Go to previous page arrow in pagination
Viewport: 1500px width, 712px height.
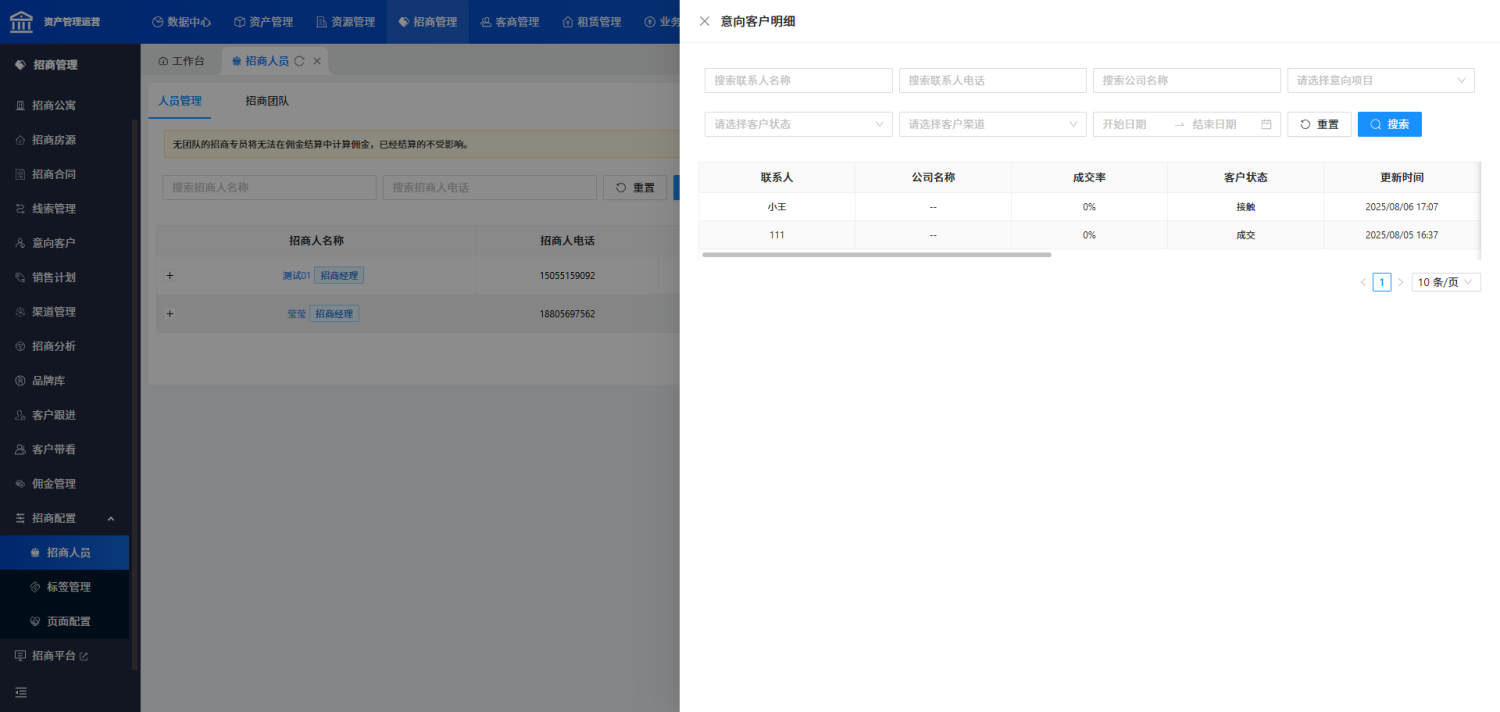pyautogui.click(x=1363, y=282)
